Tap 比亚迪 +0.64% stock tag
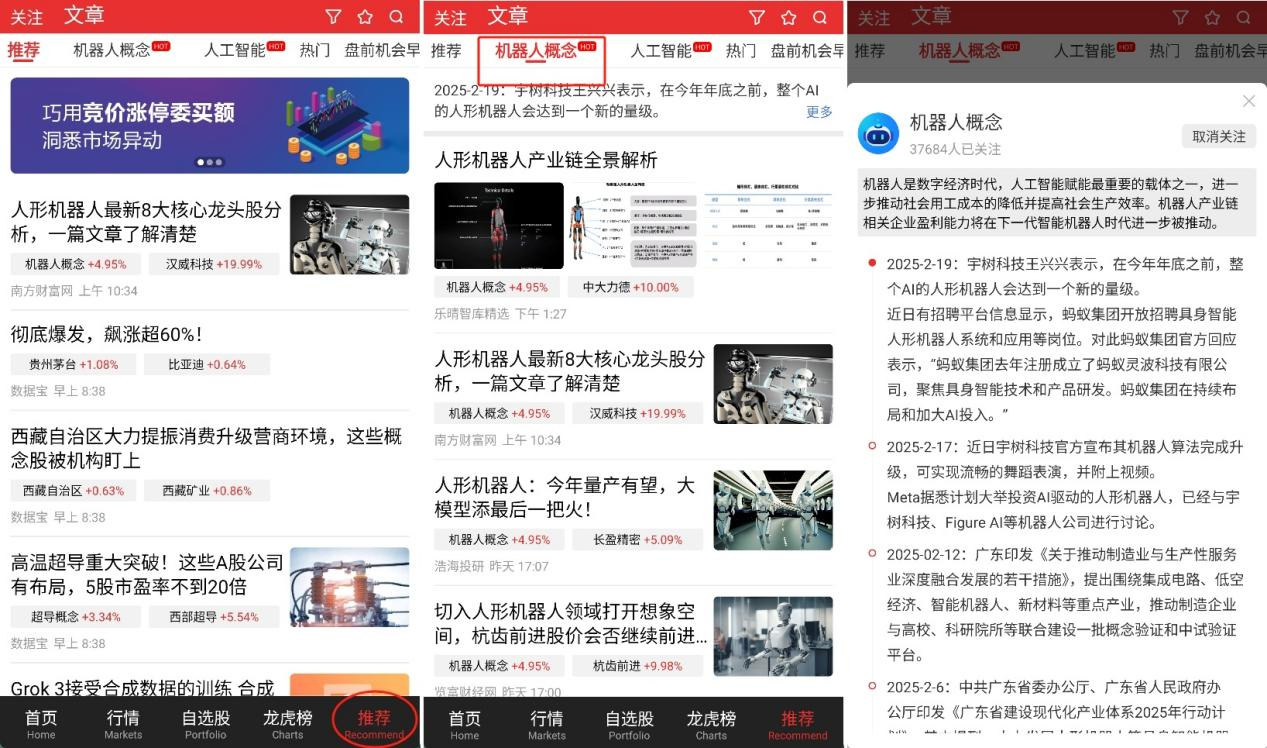The width and height of the screenshot is (1267, 748). 207,364
